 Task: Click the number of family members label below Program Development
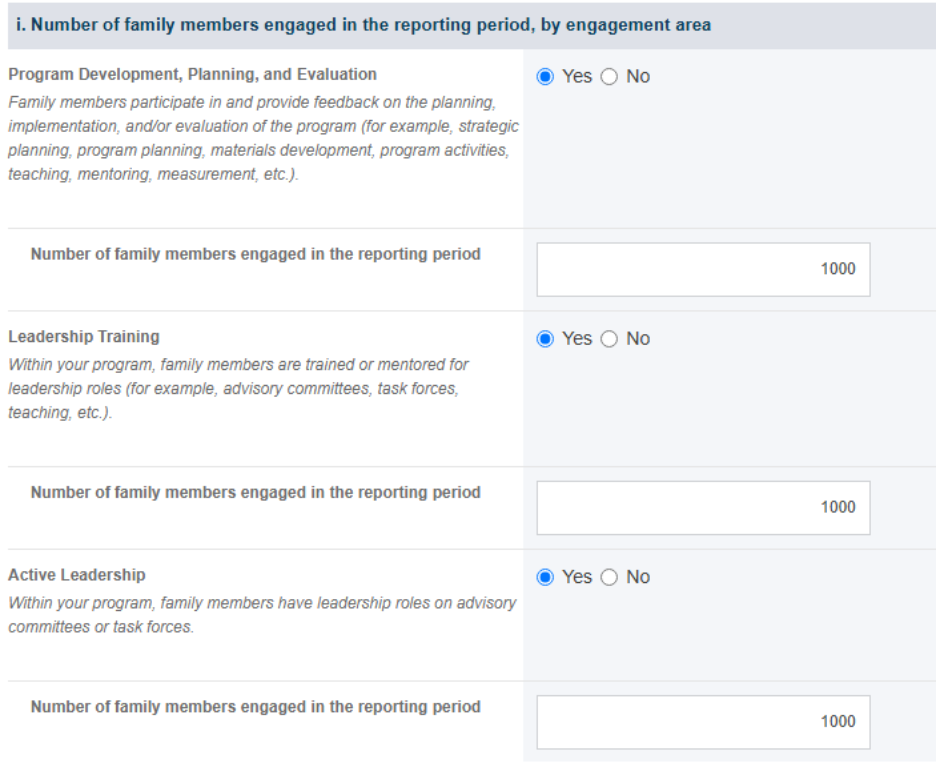pyautogui.click(x=255, y=254)
